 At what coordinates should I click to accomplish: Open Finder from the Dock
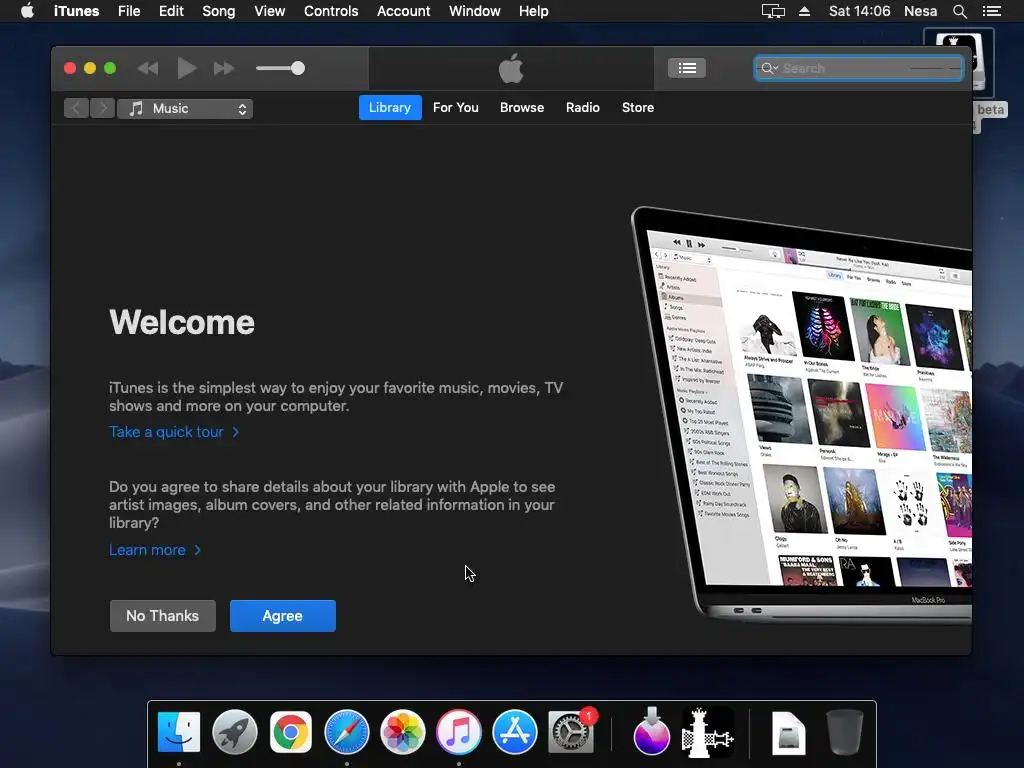179,732
